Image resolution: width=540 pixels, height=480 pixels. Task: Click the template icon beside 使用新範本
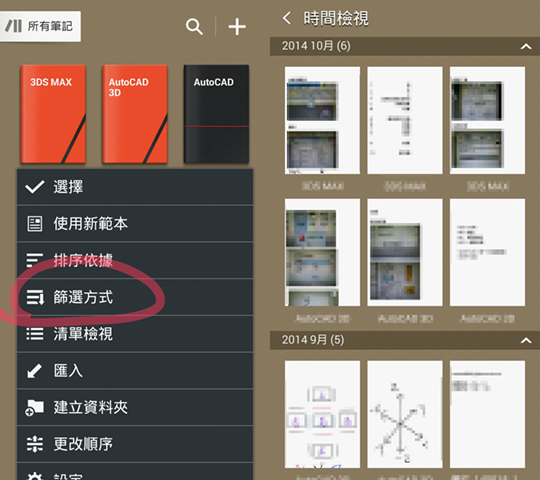[35, 224]
